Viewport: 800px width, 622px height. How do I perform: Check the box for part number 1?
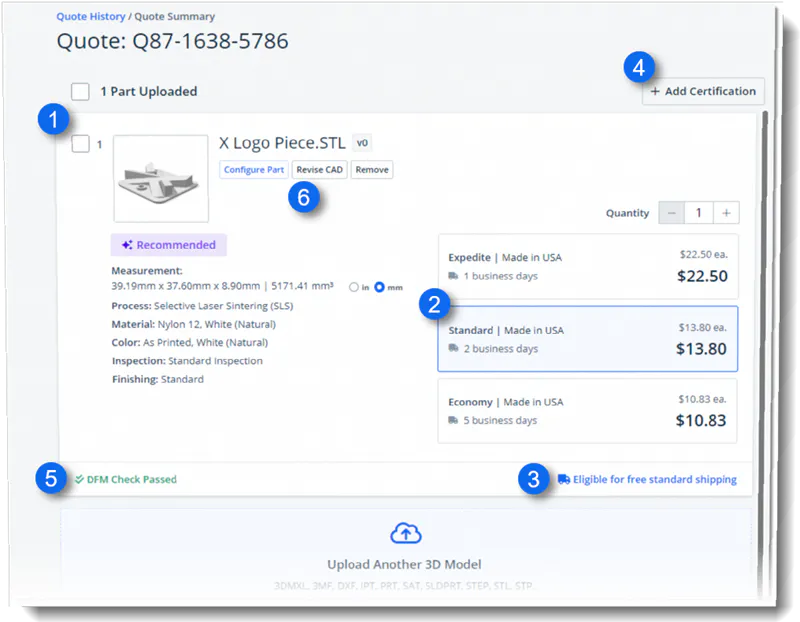[80, 144]
